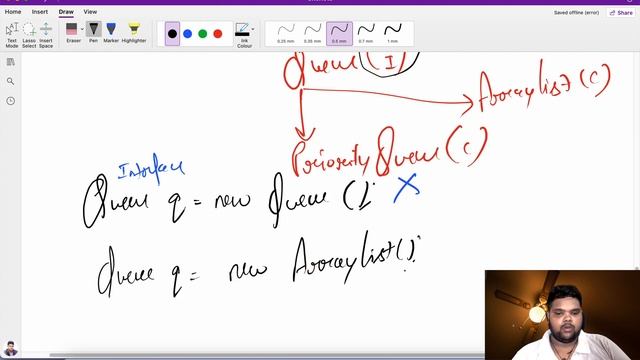Switch to the Draw tab
Screen dimensions: 640x360
[x=66, y=12]
